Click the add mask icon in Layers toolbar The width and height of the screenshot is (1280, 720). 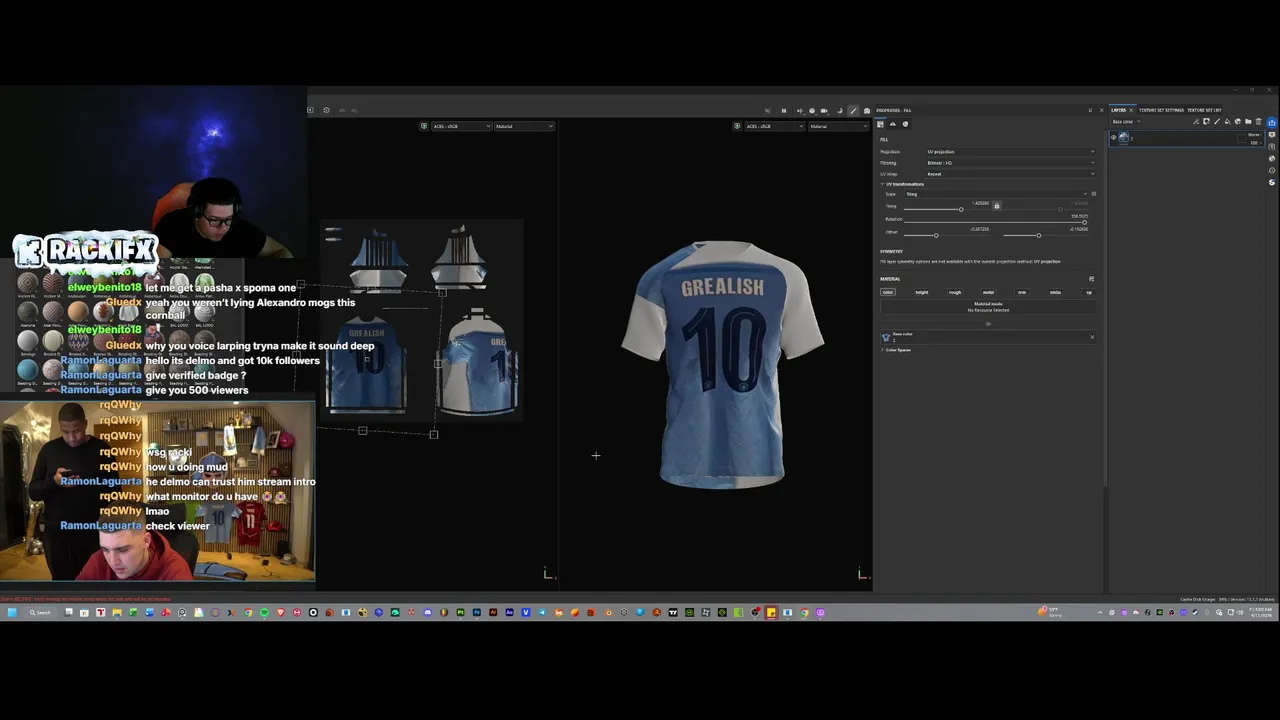[1206, 122]
